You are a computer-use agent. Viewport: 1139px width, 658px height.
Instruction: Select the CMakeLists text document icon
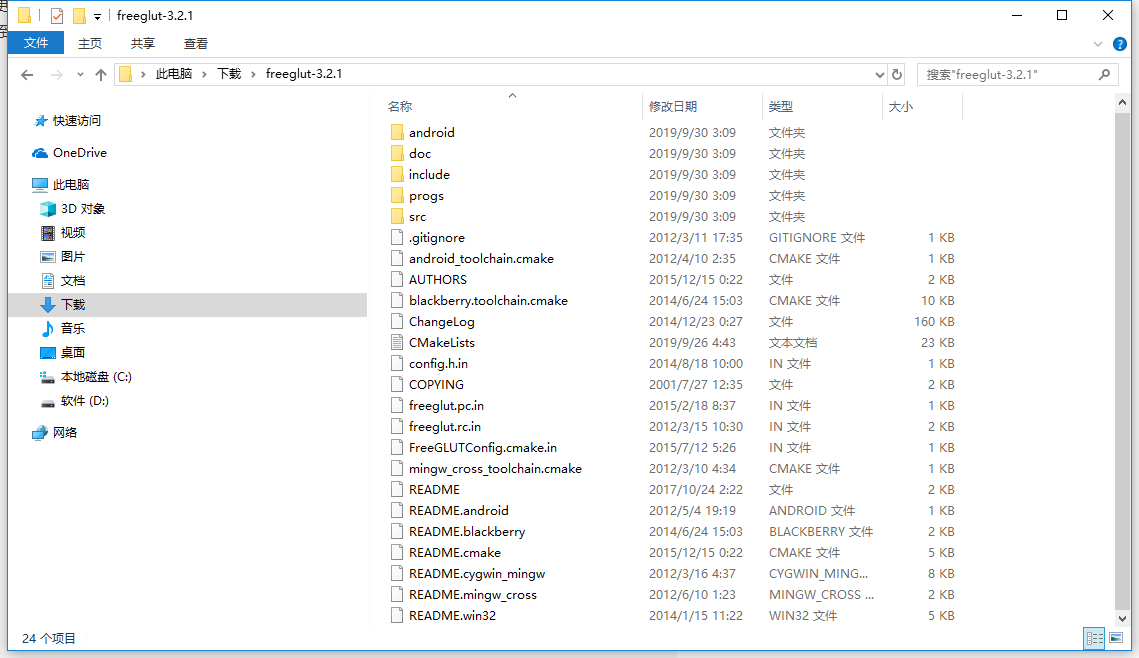point(397,342)
